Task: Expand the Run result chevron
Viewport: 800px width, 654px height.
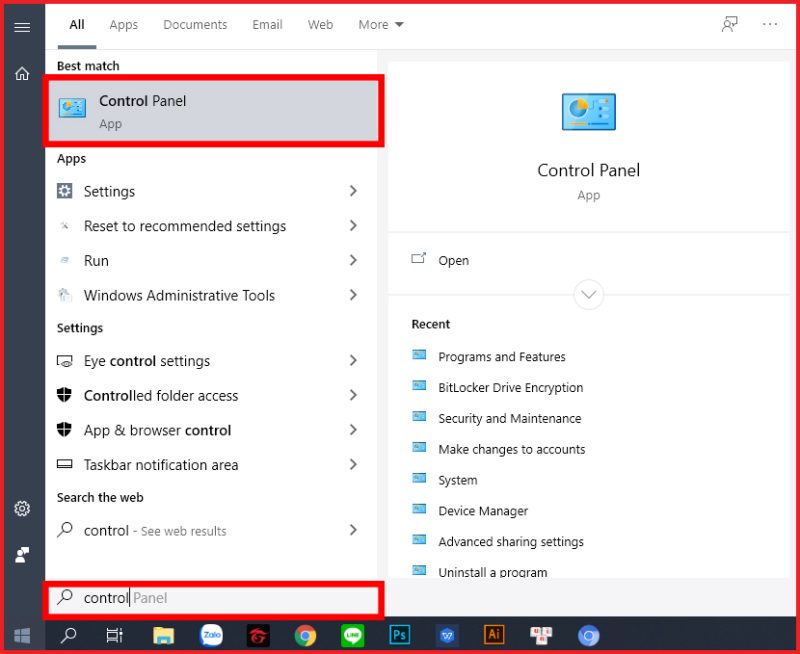Action: point(353,260)
